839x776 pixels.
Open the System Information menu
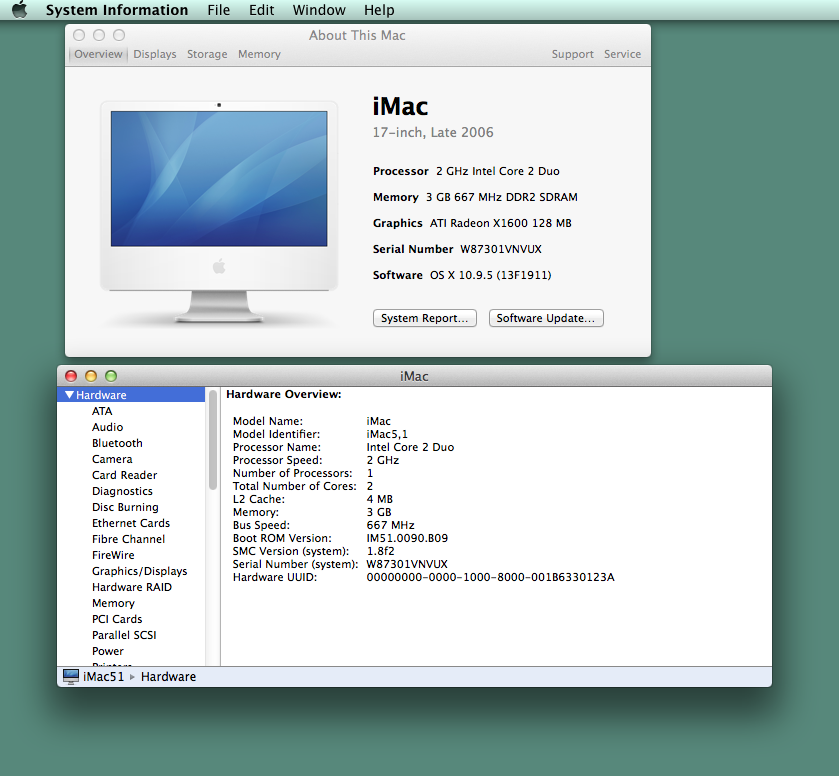click(117, 10)
